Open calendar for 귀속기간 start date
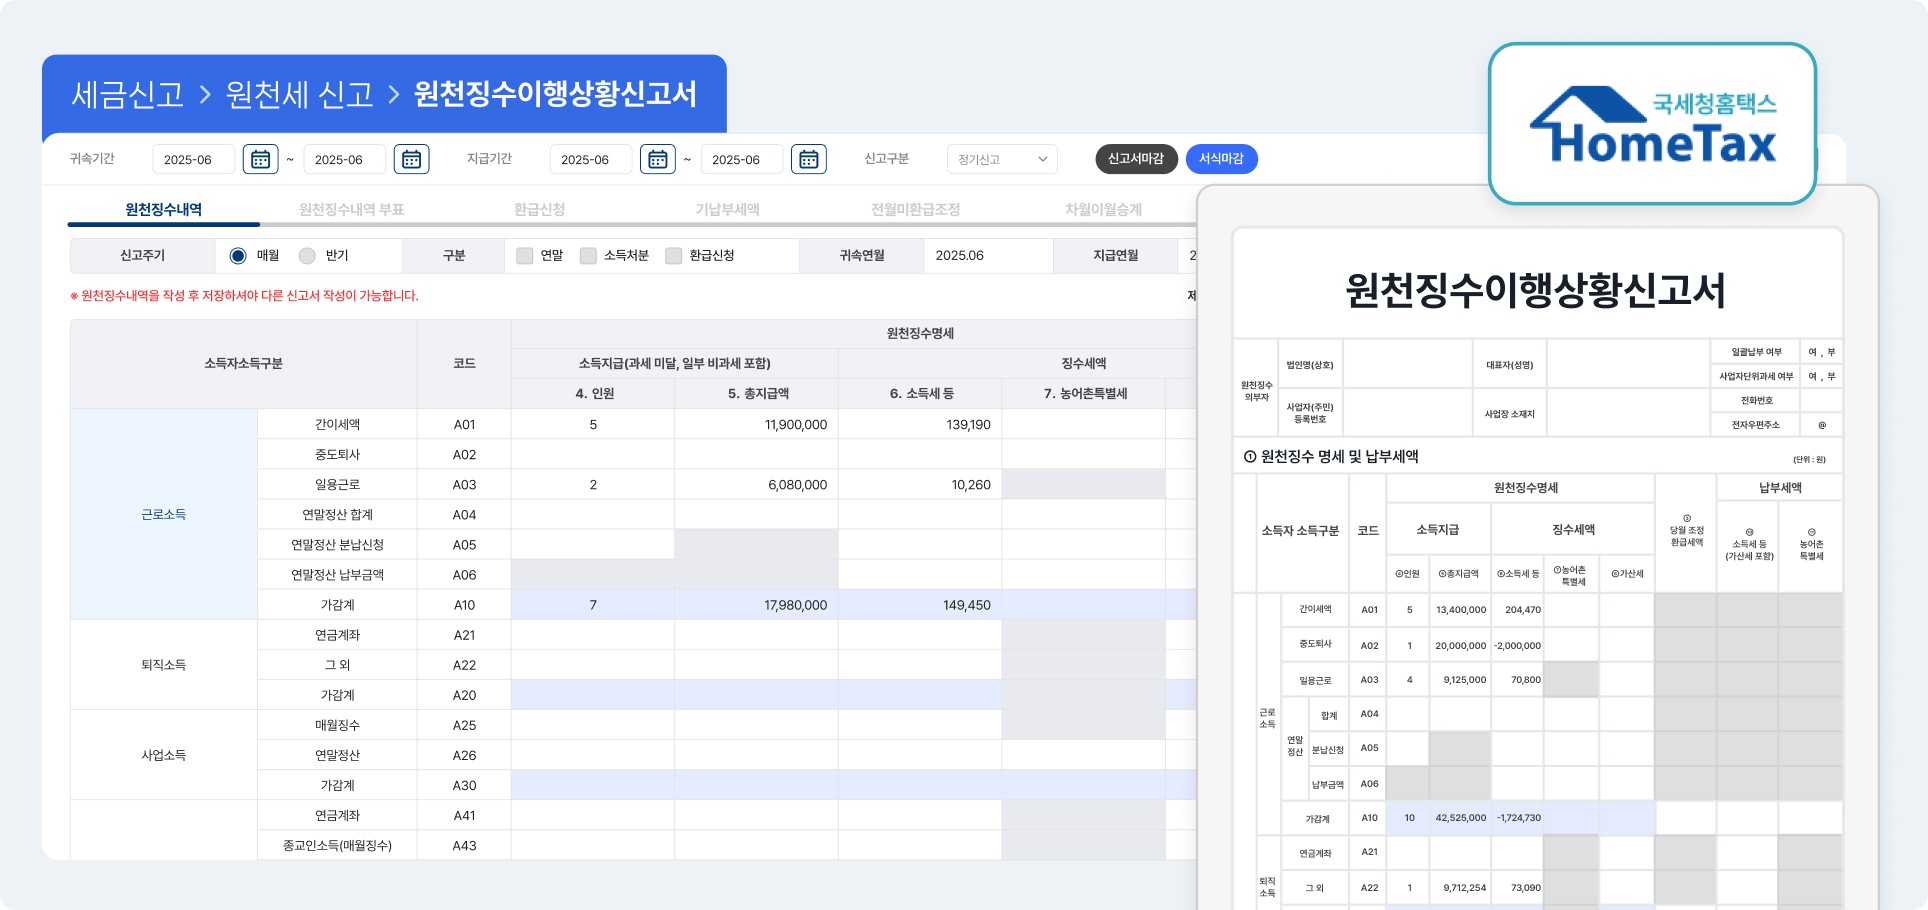Viewport: 1928px width, 910px height. (261, 159)
